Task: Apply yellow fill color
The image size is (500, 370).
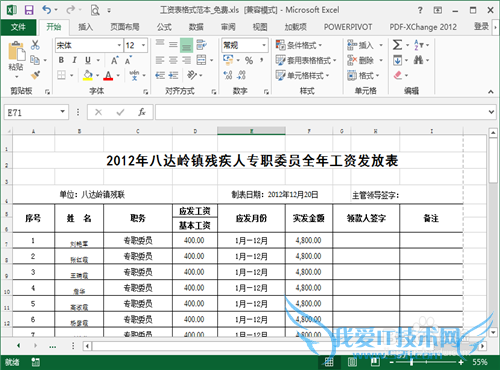Action: [88, 75]
